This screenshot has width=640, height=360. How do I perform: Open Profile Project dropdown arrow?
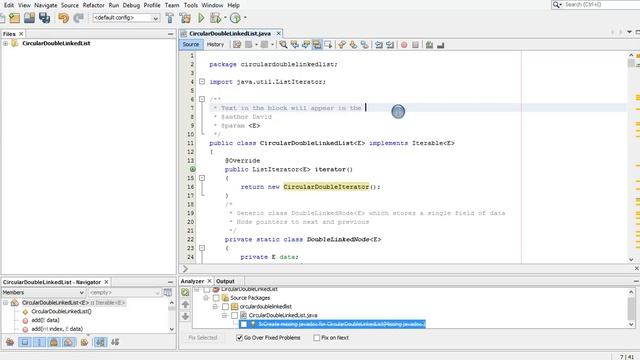click(245, 18)
